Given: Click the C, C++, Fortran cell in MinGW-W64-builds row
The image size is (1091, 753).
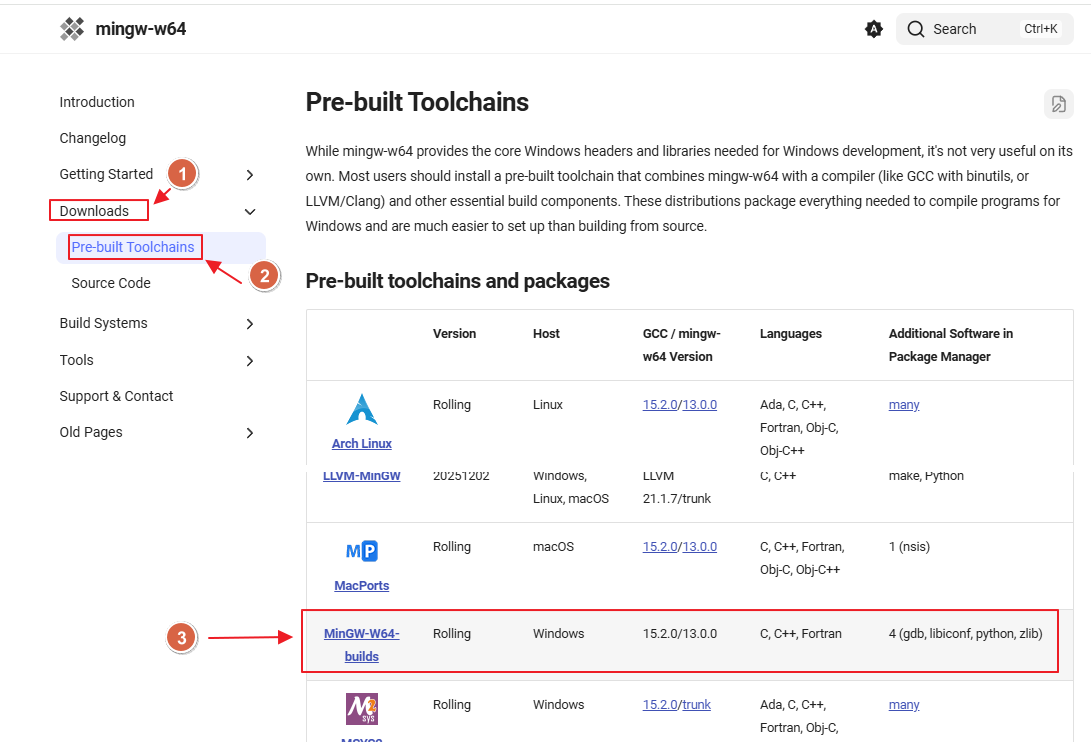Looking at the screenshot, I should pos(800,634).
